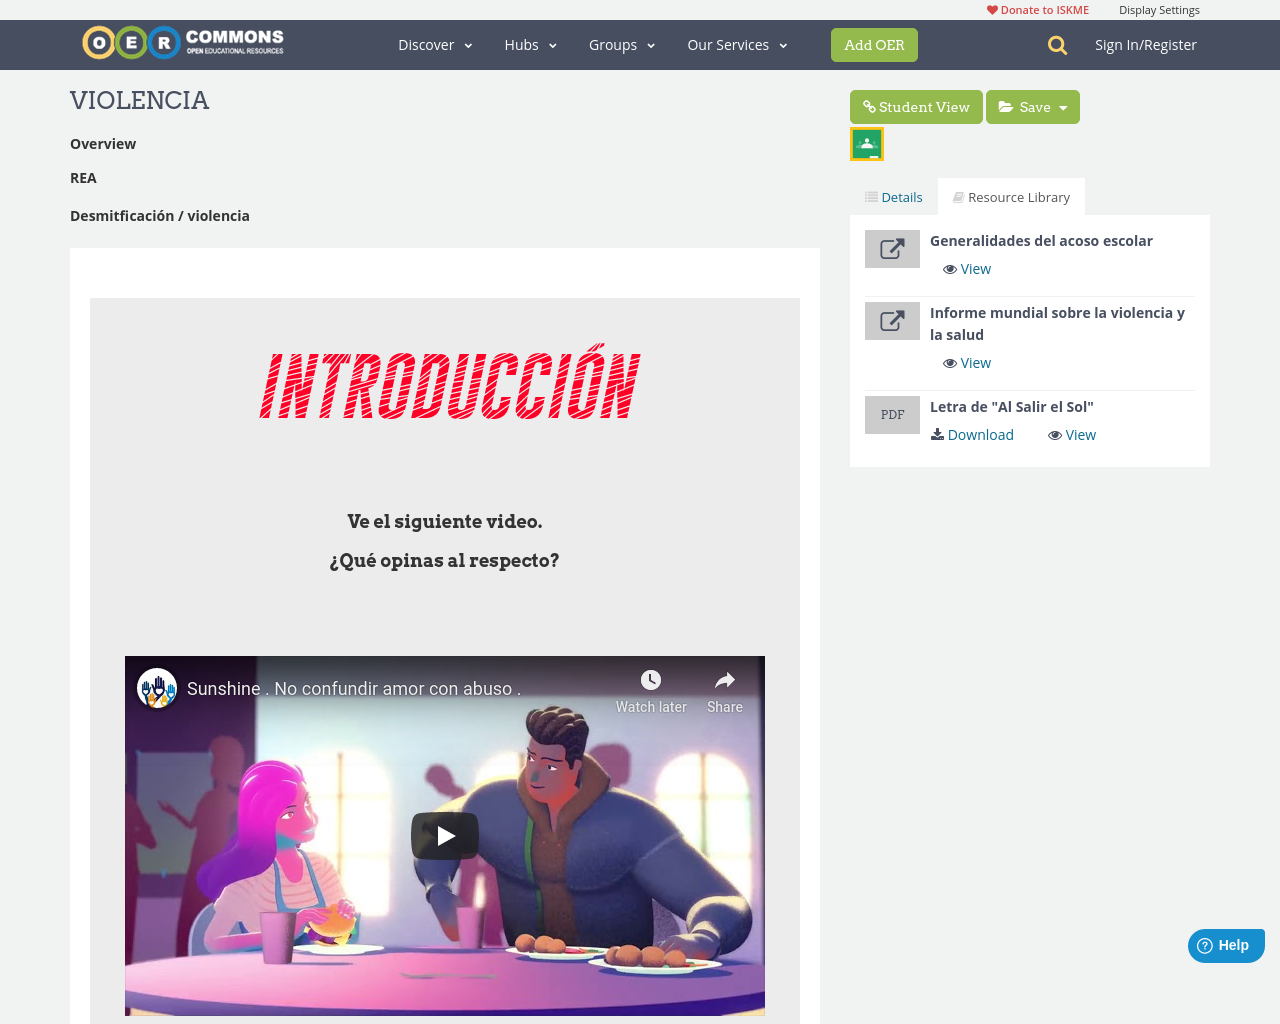Screen dimensions: 1280x1024
Task: Click the PDF icon for Letra de Al Salir el Sol
Action: 892,413
